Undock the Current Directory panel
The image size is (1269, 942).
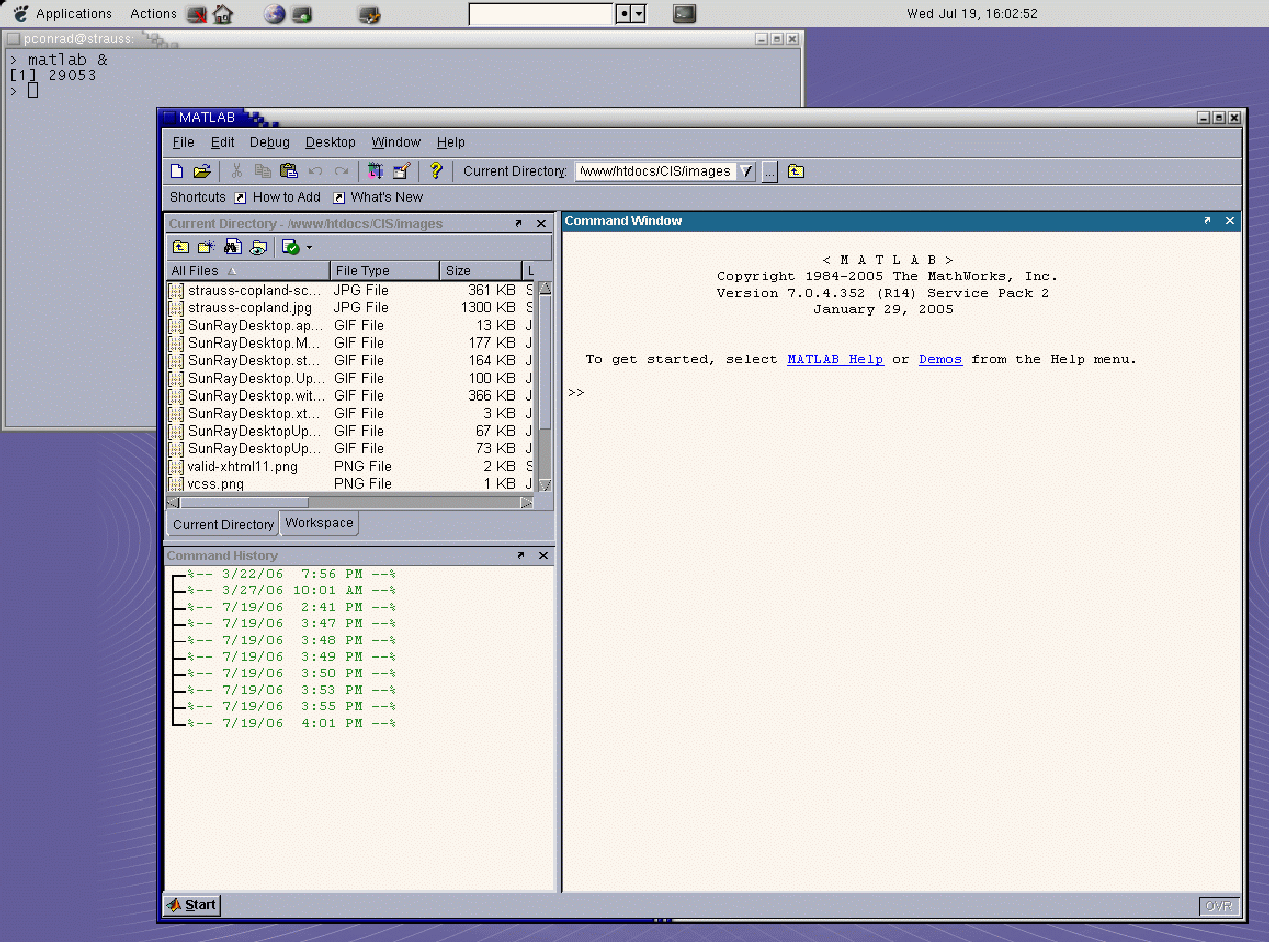(519, 224)
